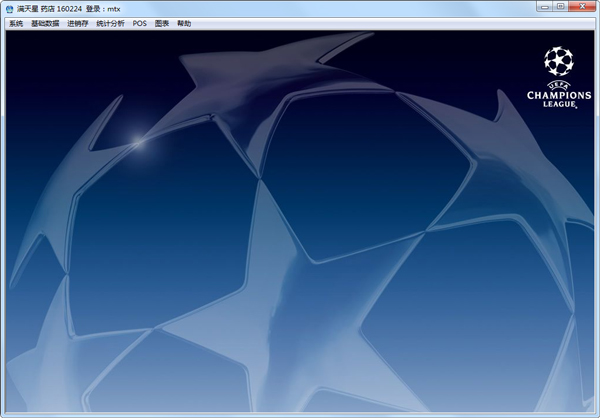600x418 pixels.
Task: Maximize the 满天星 药店 window
Action: (x=561, y=7)
